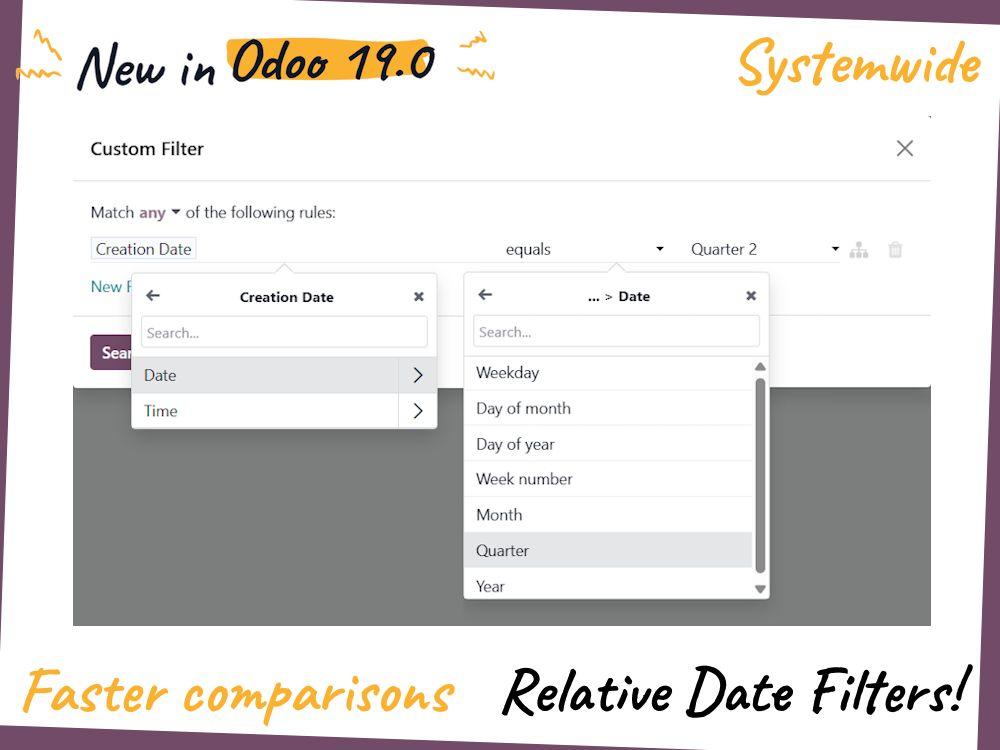Viewport: 1000px width, 750px height.
Task: Choose the Week number option
Action: (608, 479)
